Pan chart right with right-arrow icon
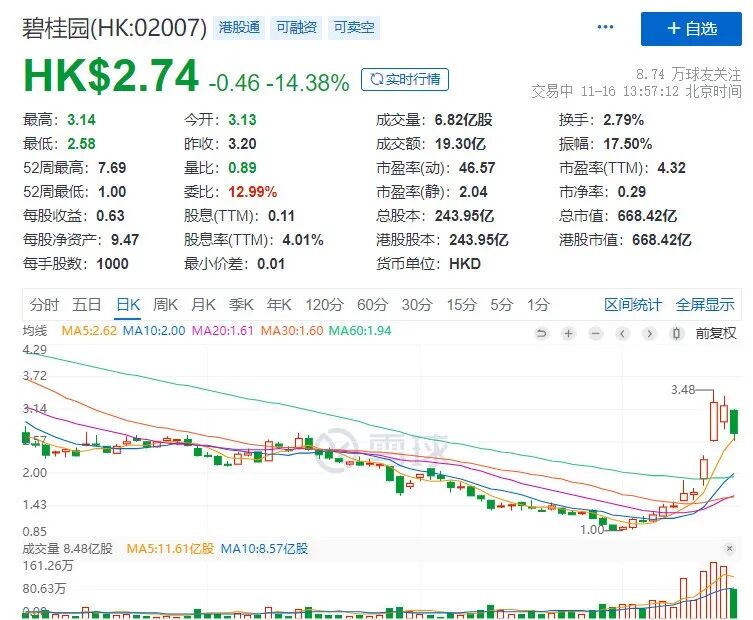This screenshot has height=620, width=753. (x=649, y=333)
